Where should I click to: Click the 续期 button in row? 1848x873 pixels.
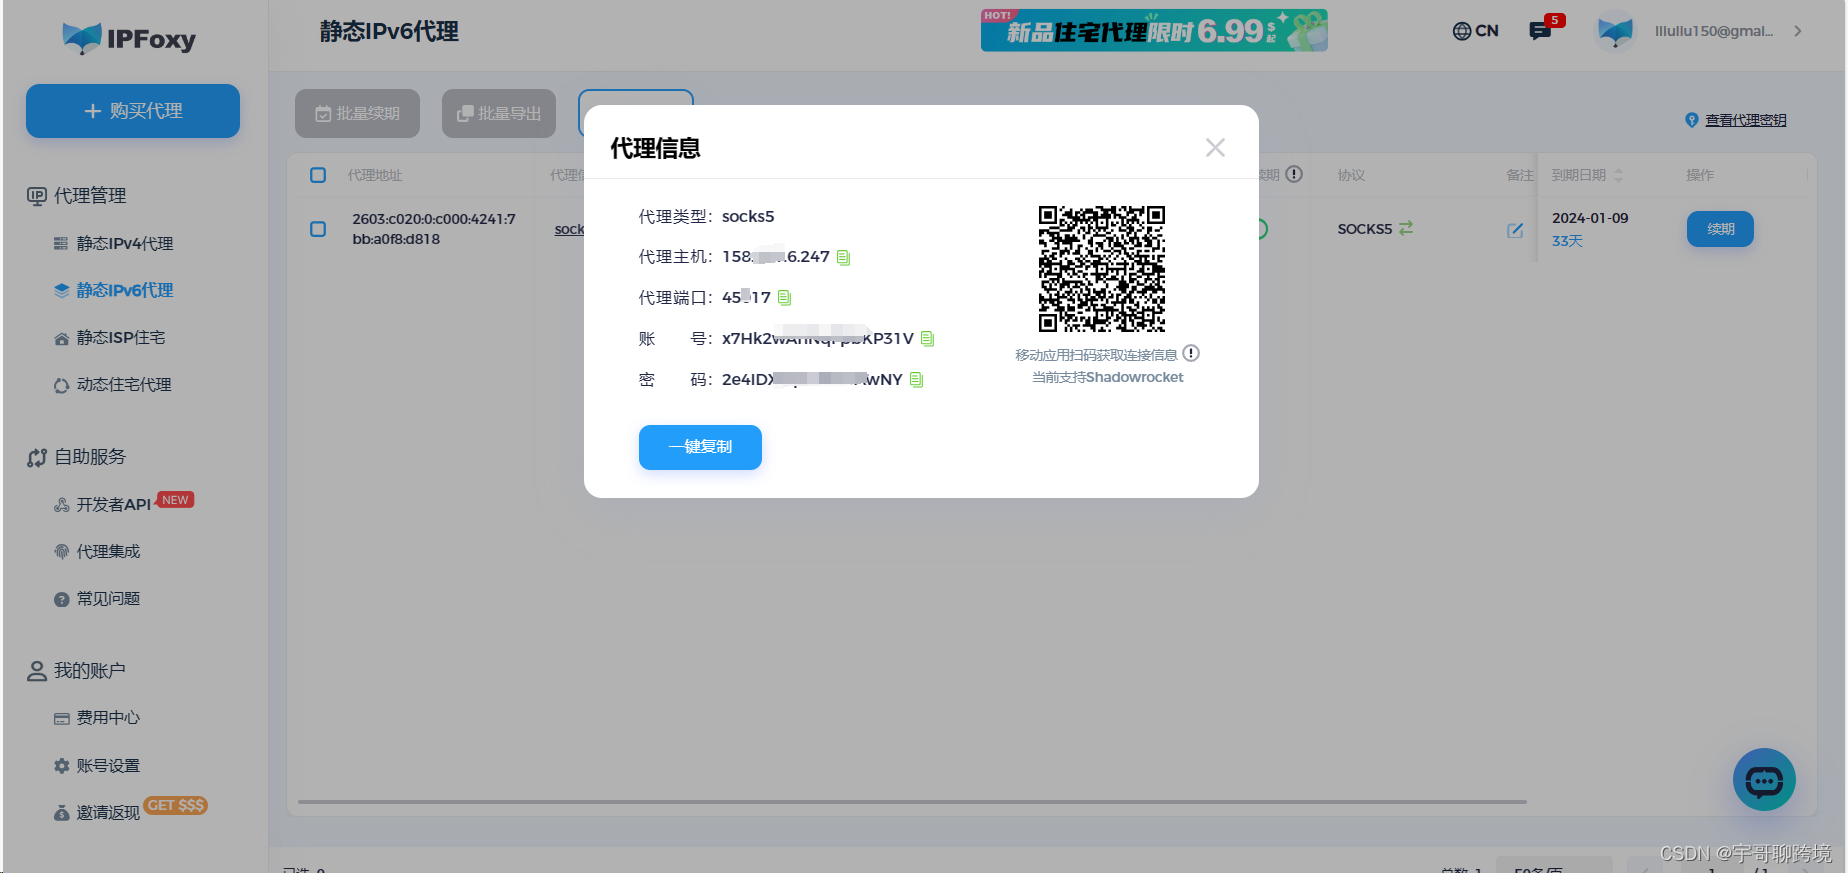coord(1720,229)
